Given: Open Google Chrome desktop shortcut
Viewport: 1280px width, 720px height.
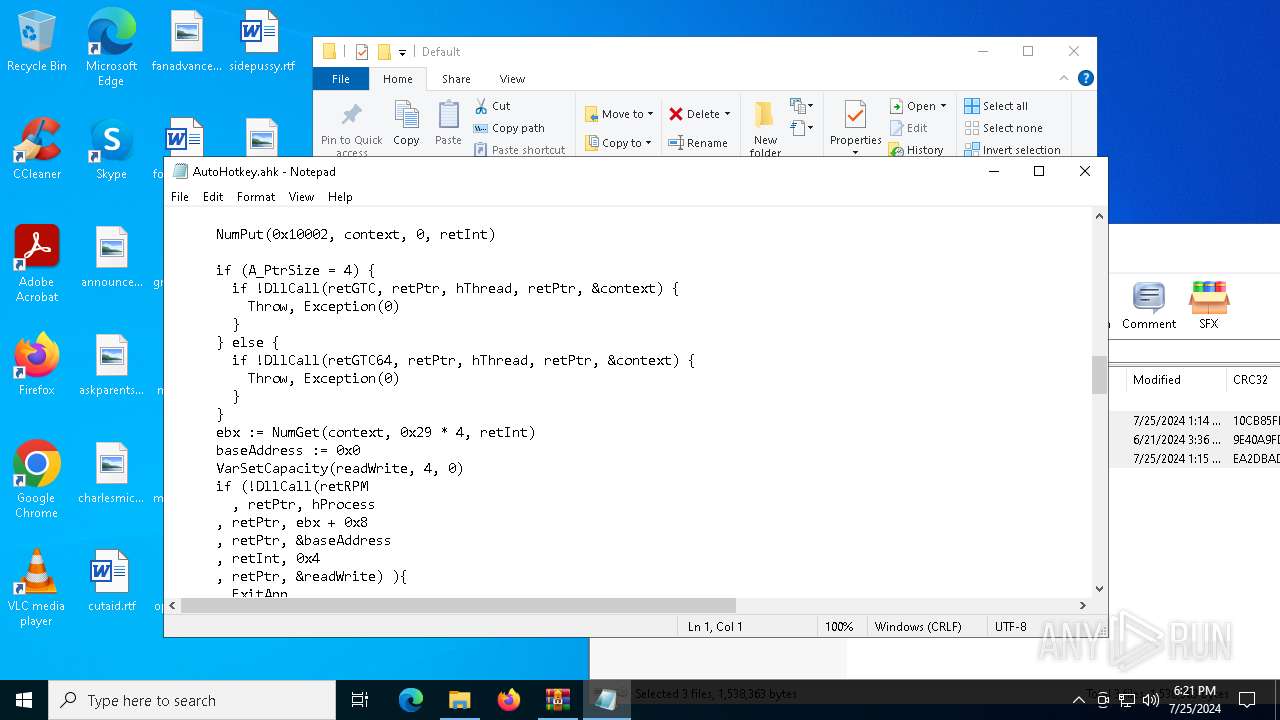Looking at the screenshot, I should tap(37, 480).
